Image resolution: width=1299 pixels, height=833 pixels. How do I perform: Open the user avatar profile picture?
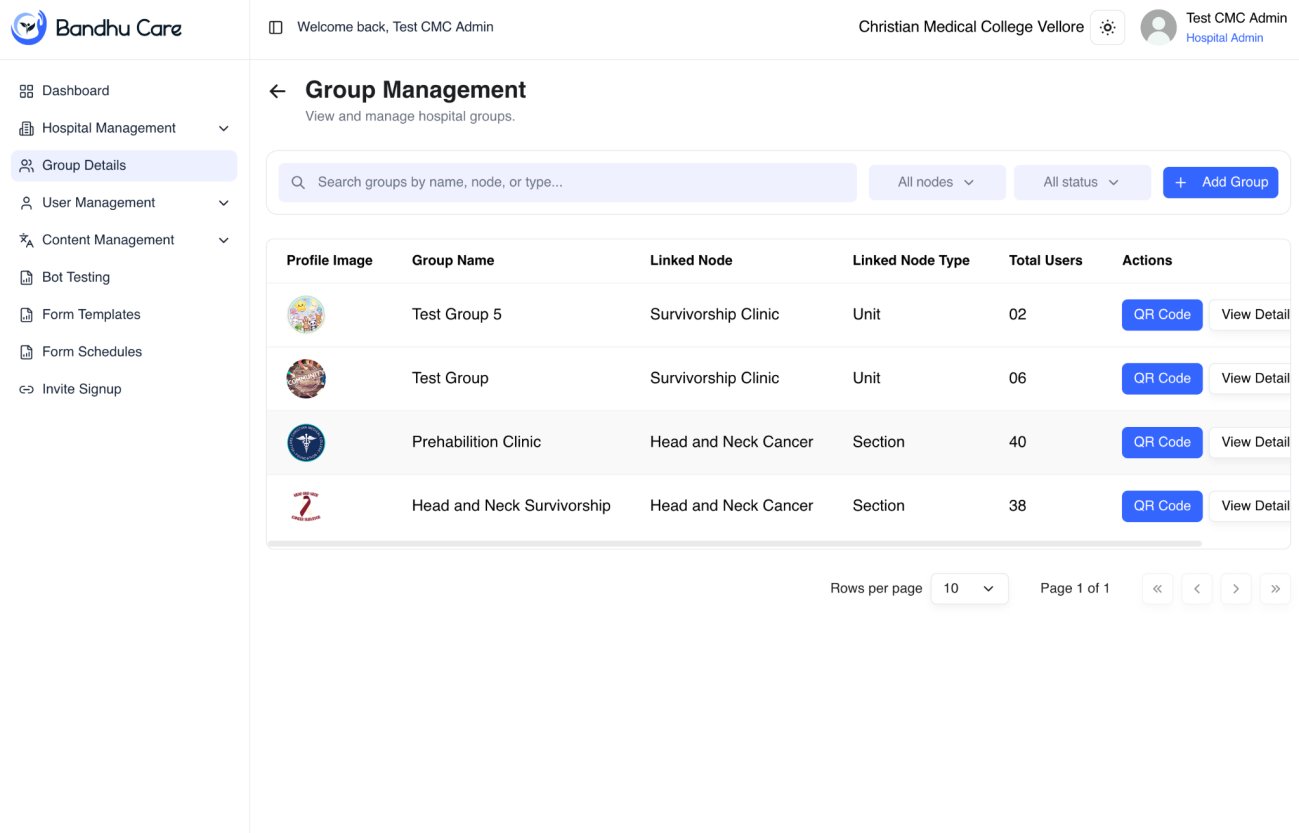tap(1158, 28)
